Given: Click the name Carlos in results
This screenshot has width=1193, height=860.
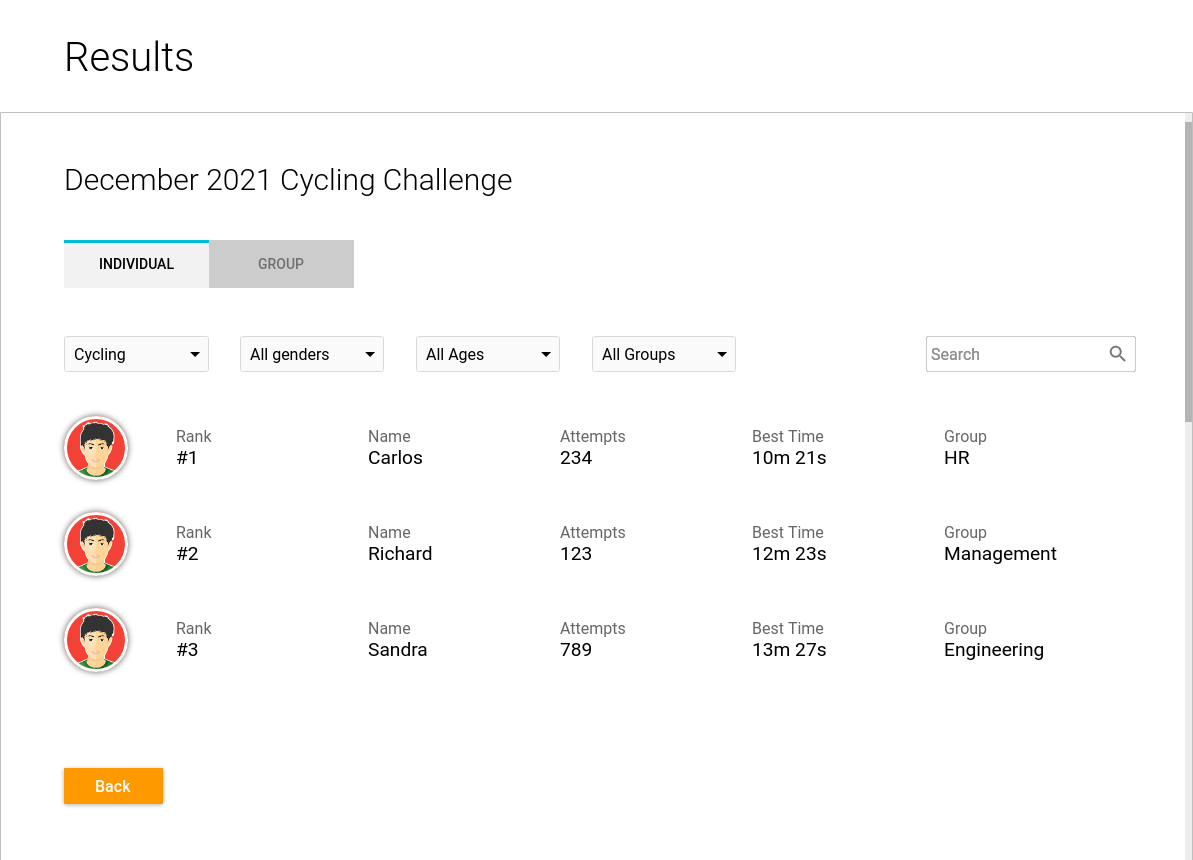Looking at the screenshot, I should tap(395, 458).
